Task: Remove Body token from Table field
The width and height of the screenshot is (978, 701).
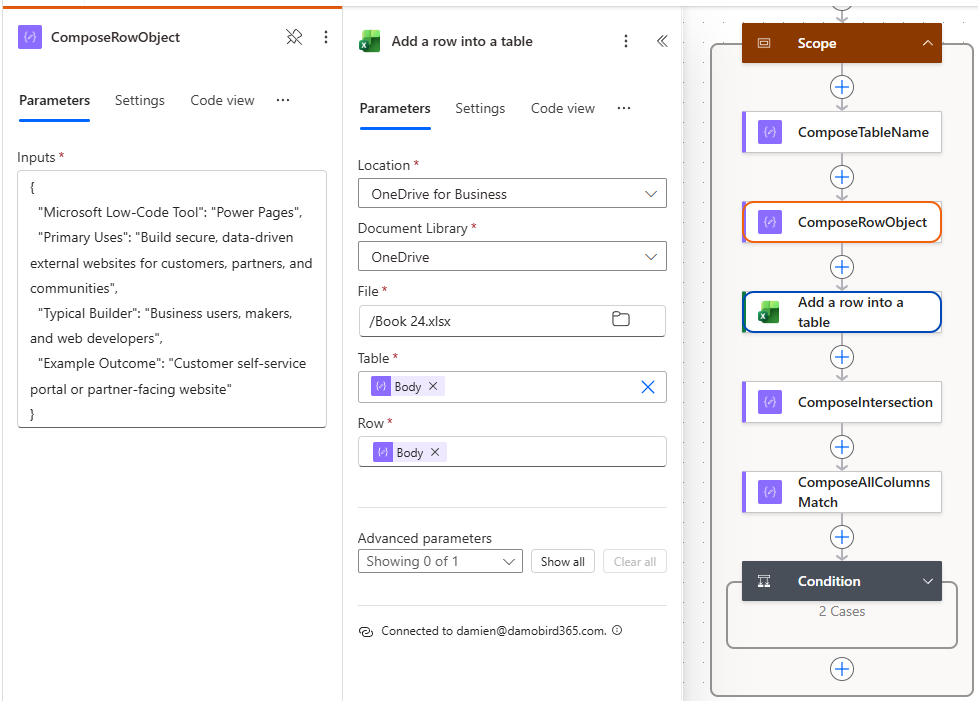Action: tap(433, 386)
